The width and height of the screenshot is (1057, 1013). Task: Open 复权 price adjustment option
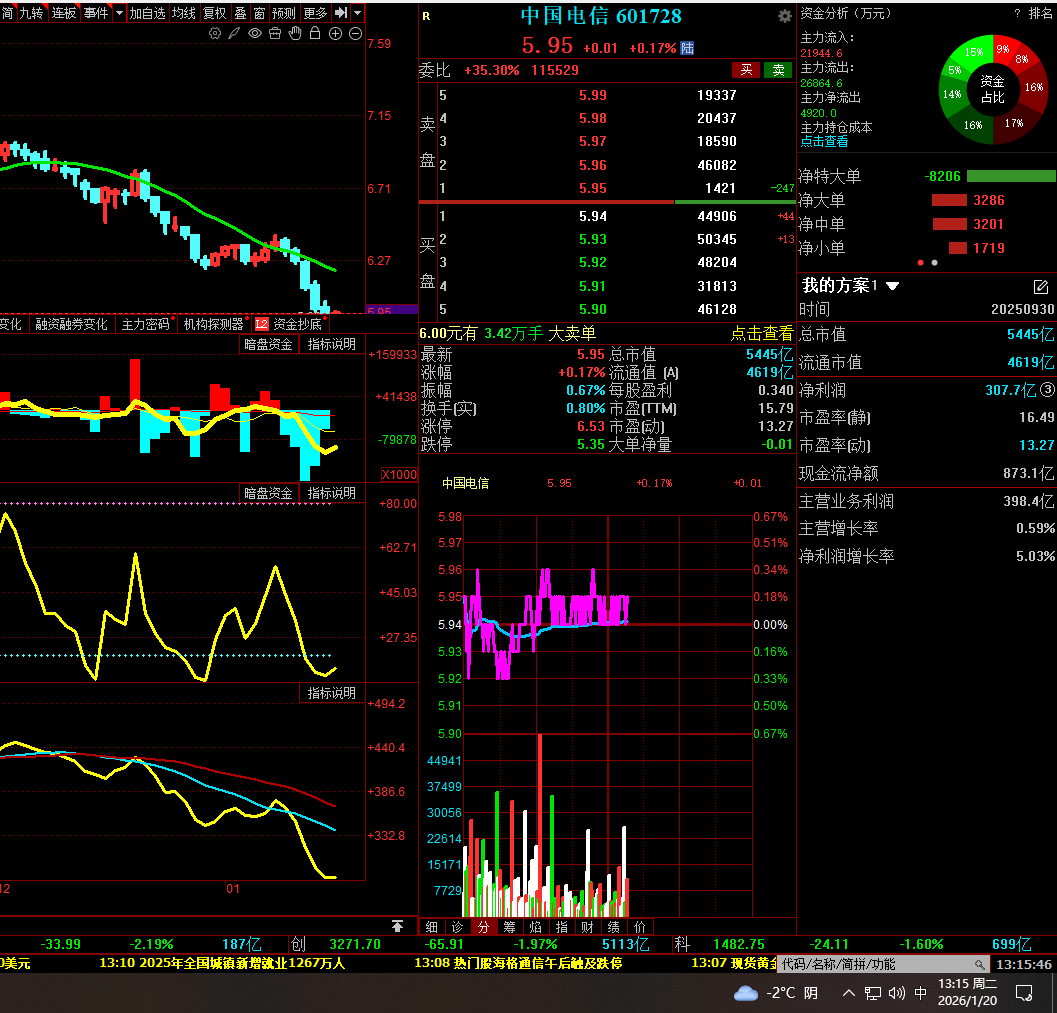[215, 13]
